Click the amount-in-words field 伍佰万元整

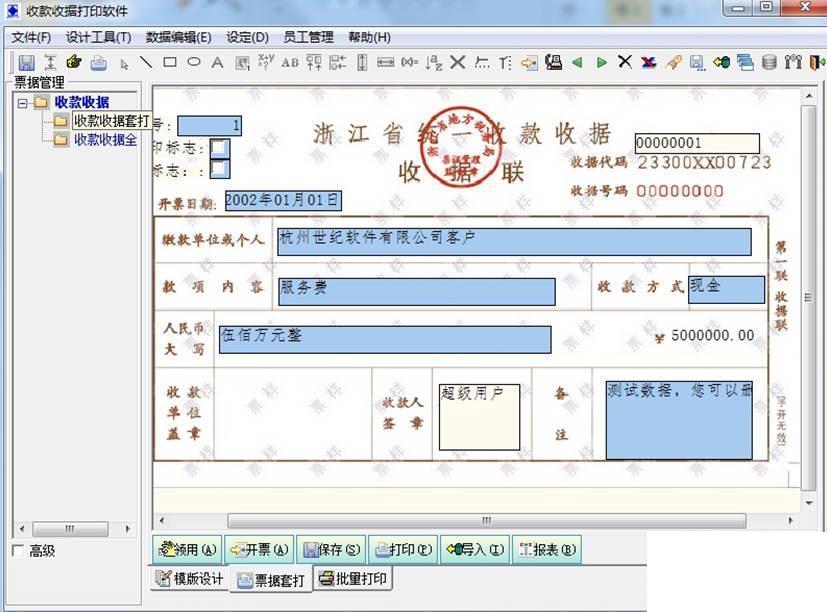point(385,339)
